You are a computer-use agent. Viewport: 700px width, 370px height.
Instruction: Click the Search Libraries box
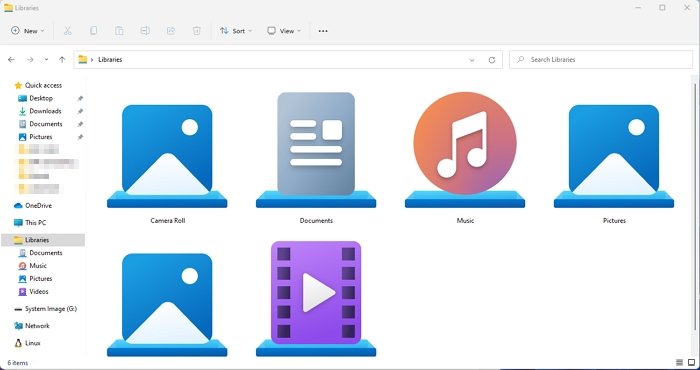point(601,59)
